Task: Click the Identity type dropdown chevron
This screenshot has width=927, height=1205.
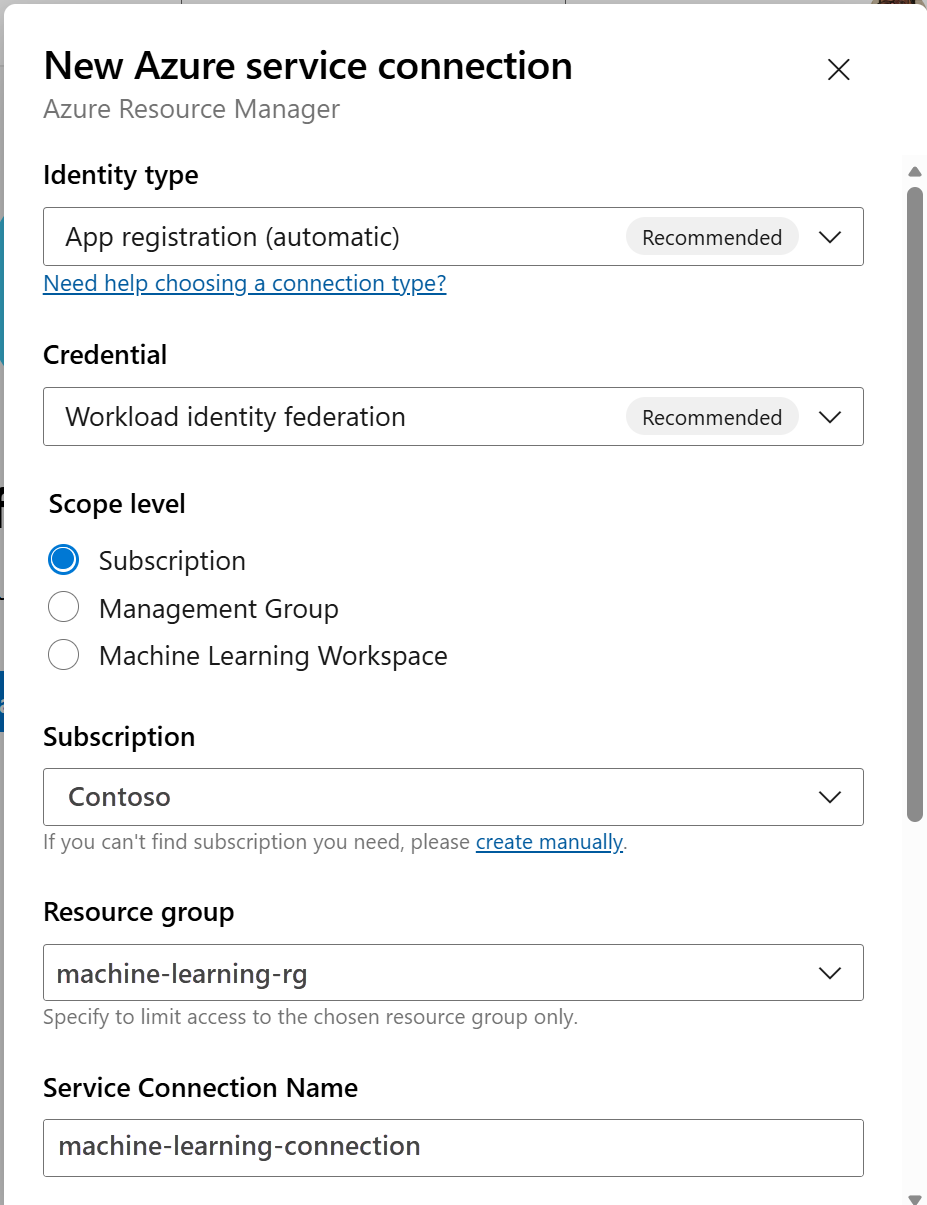Action: click(x=830, y=236)
